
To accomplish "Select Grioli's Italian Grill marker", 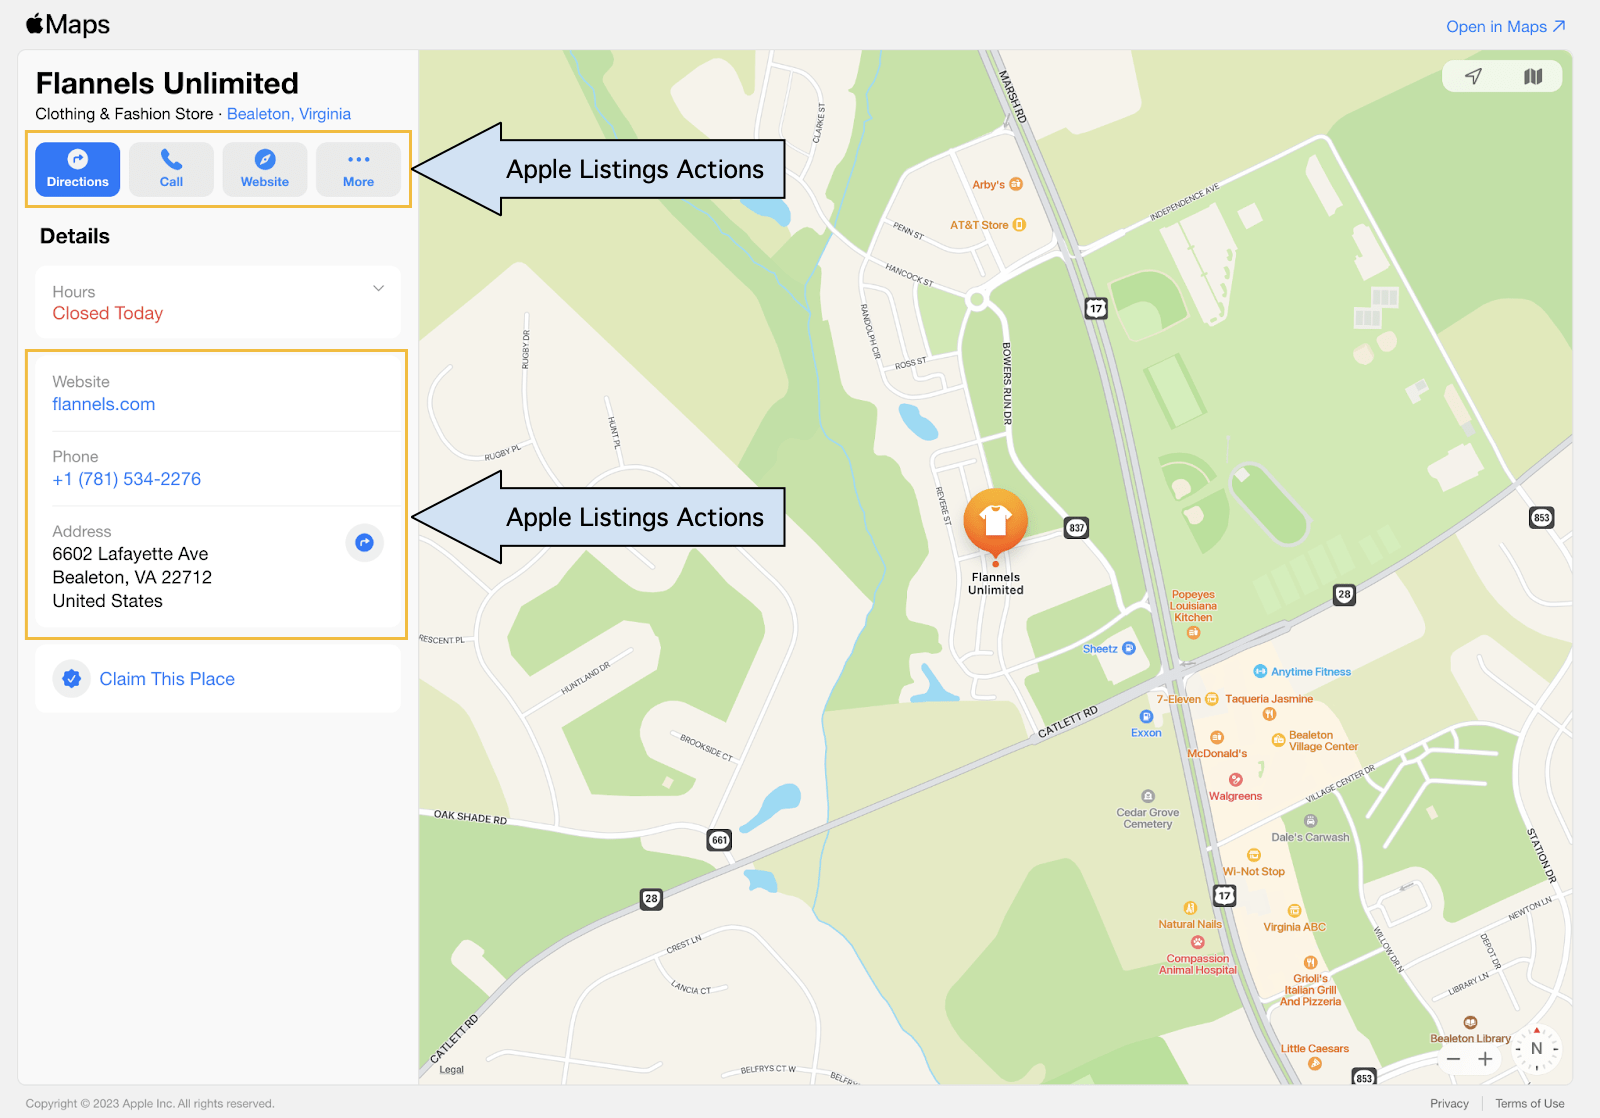I will point(1310,963).
